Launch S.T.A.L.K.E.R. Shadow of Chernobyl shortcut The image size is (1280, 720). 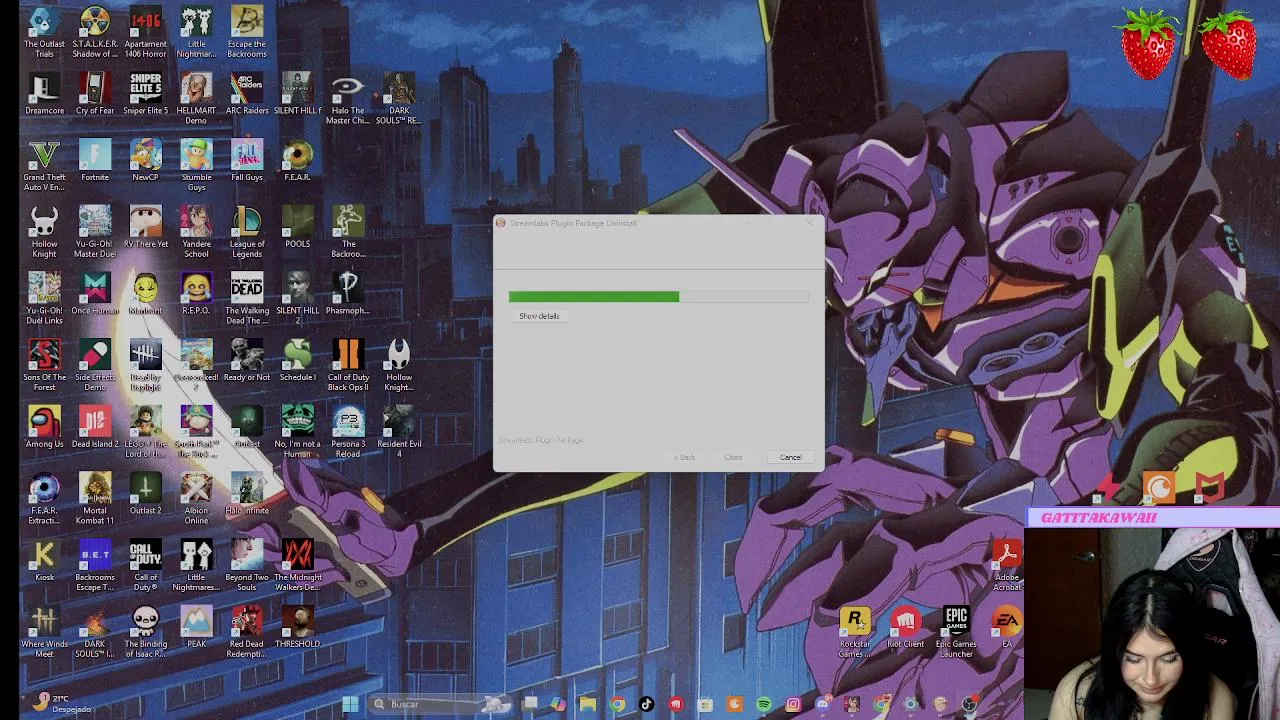point(95,33)
